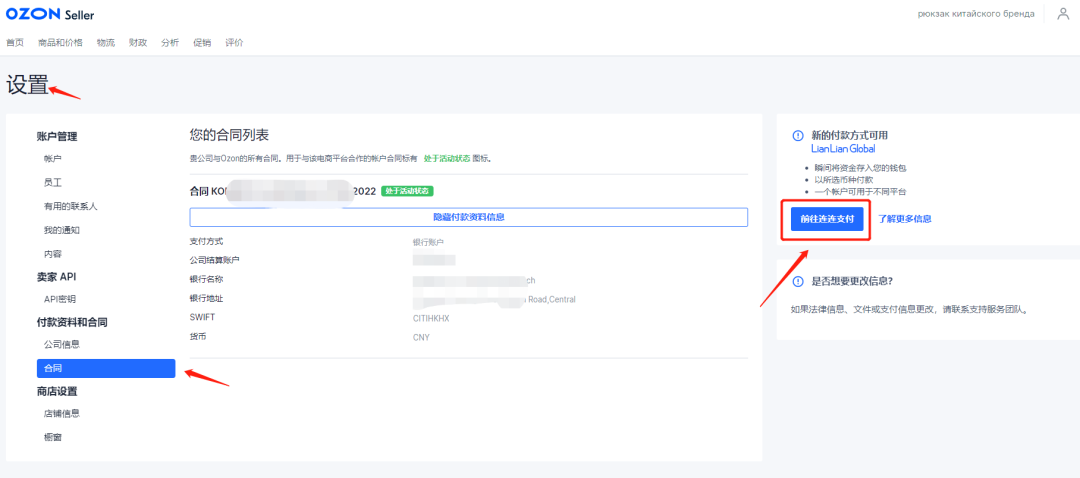Image resolution: width=1080 pixels, height=478 pixels.
Task: Click info icon beside new payment method
Action: (797, 136)
